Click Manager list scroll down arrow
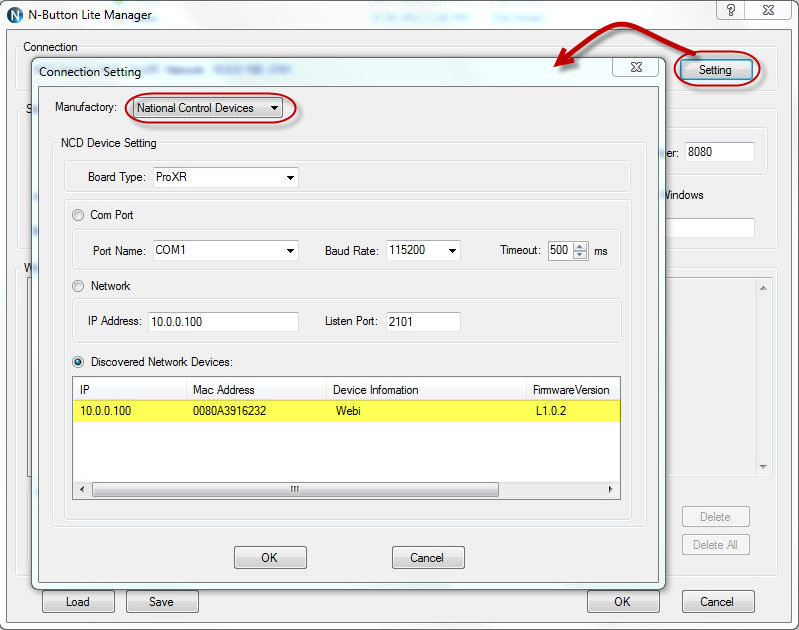799x630 pixels. [763, 466]
